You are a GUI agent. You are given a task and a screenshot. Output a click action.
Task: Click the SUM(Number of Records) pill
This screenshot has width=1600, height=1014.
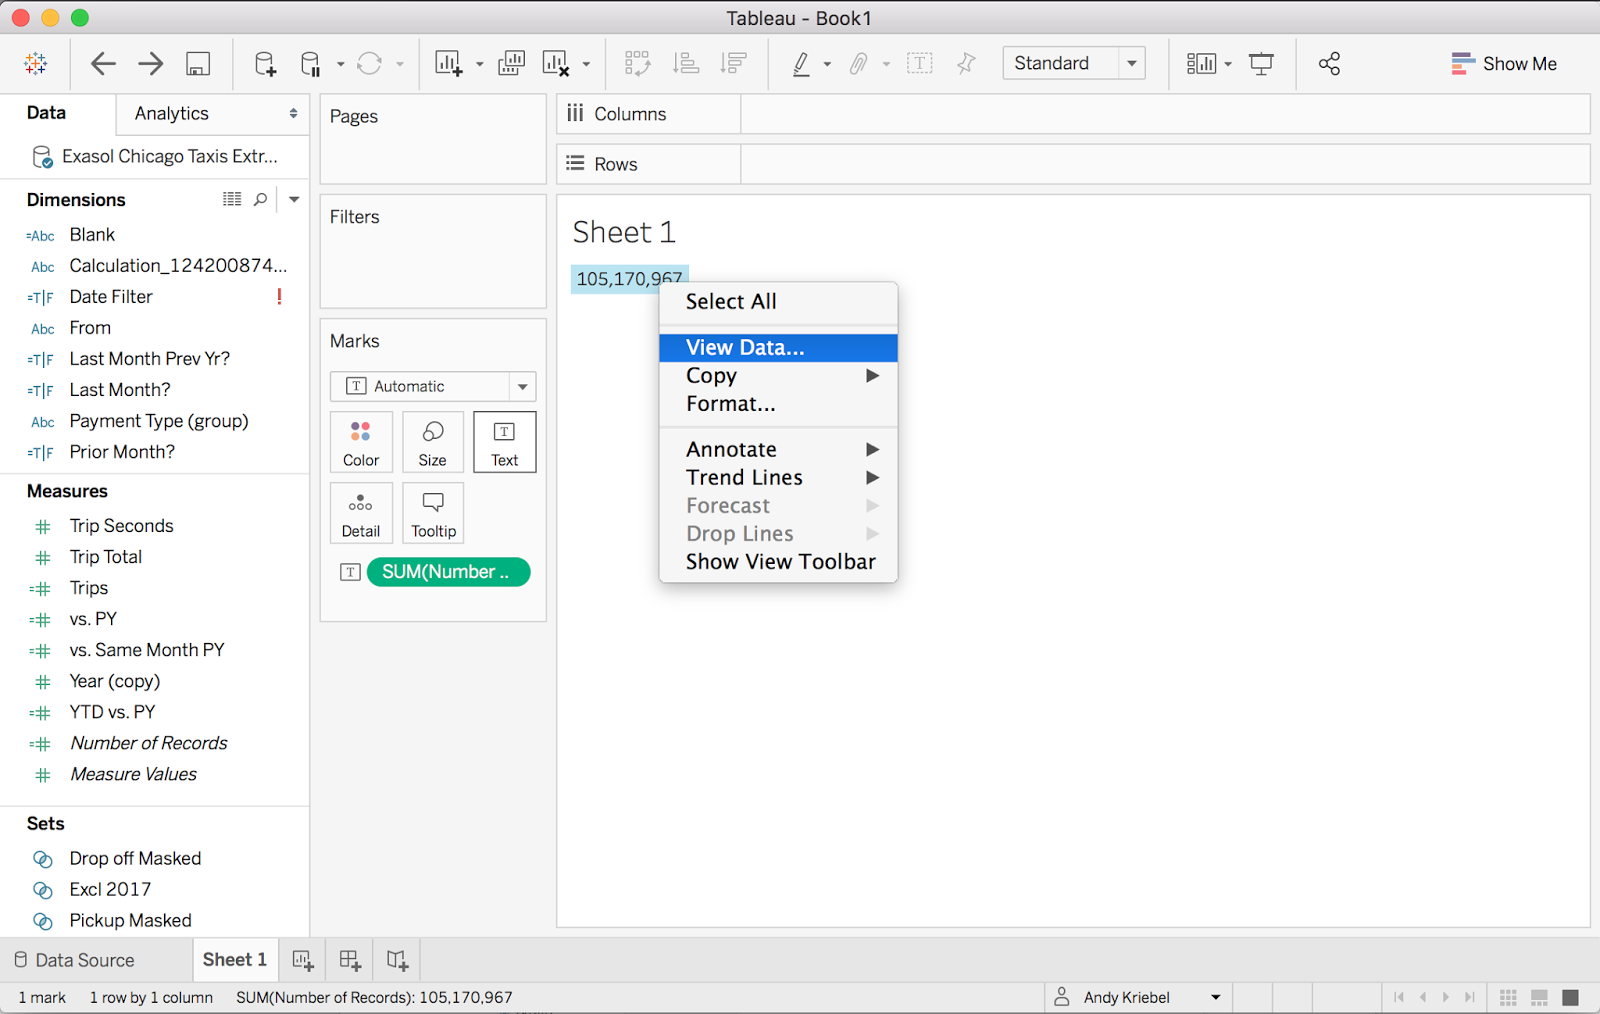point(448,572)
